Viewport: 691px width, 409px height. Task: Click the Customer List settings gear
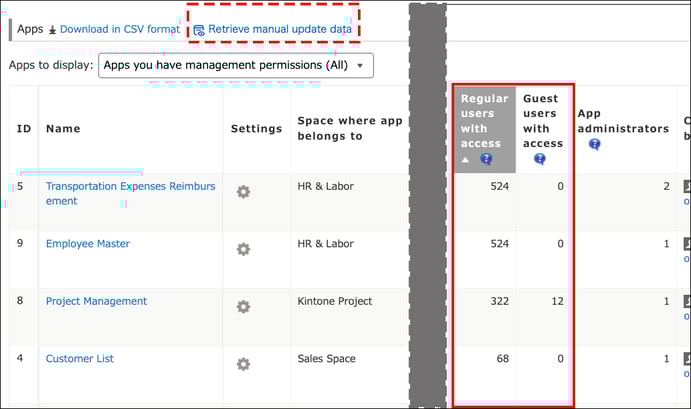243,364
